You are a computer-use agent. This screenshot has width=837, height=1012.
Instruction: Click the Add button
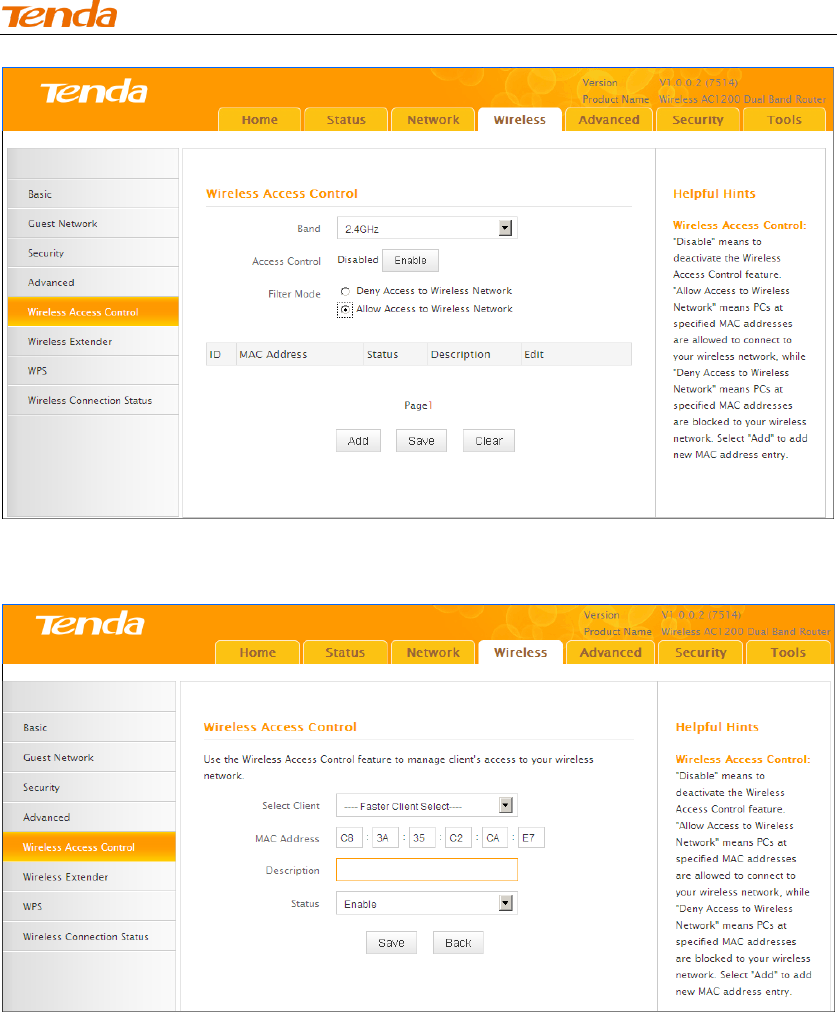(x=358, y=441)
